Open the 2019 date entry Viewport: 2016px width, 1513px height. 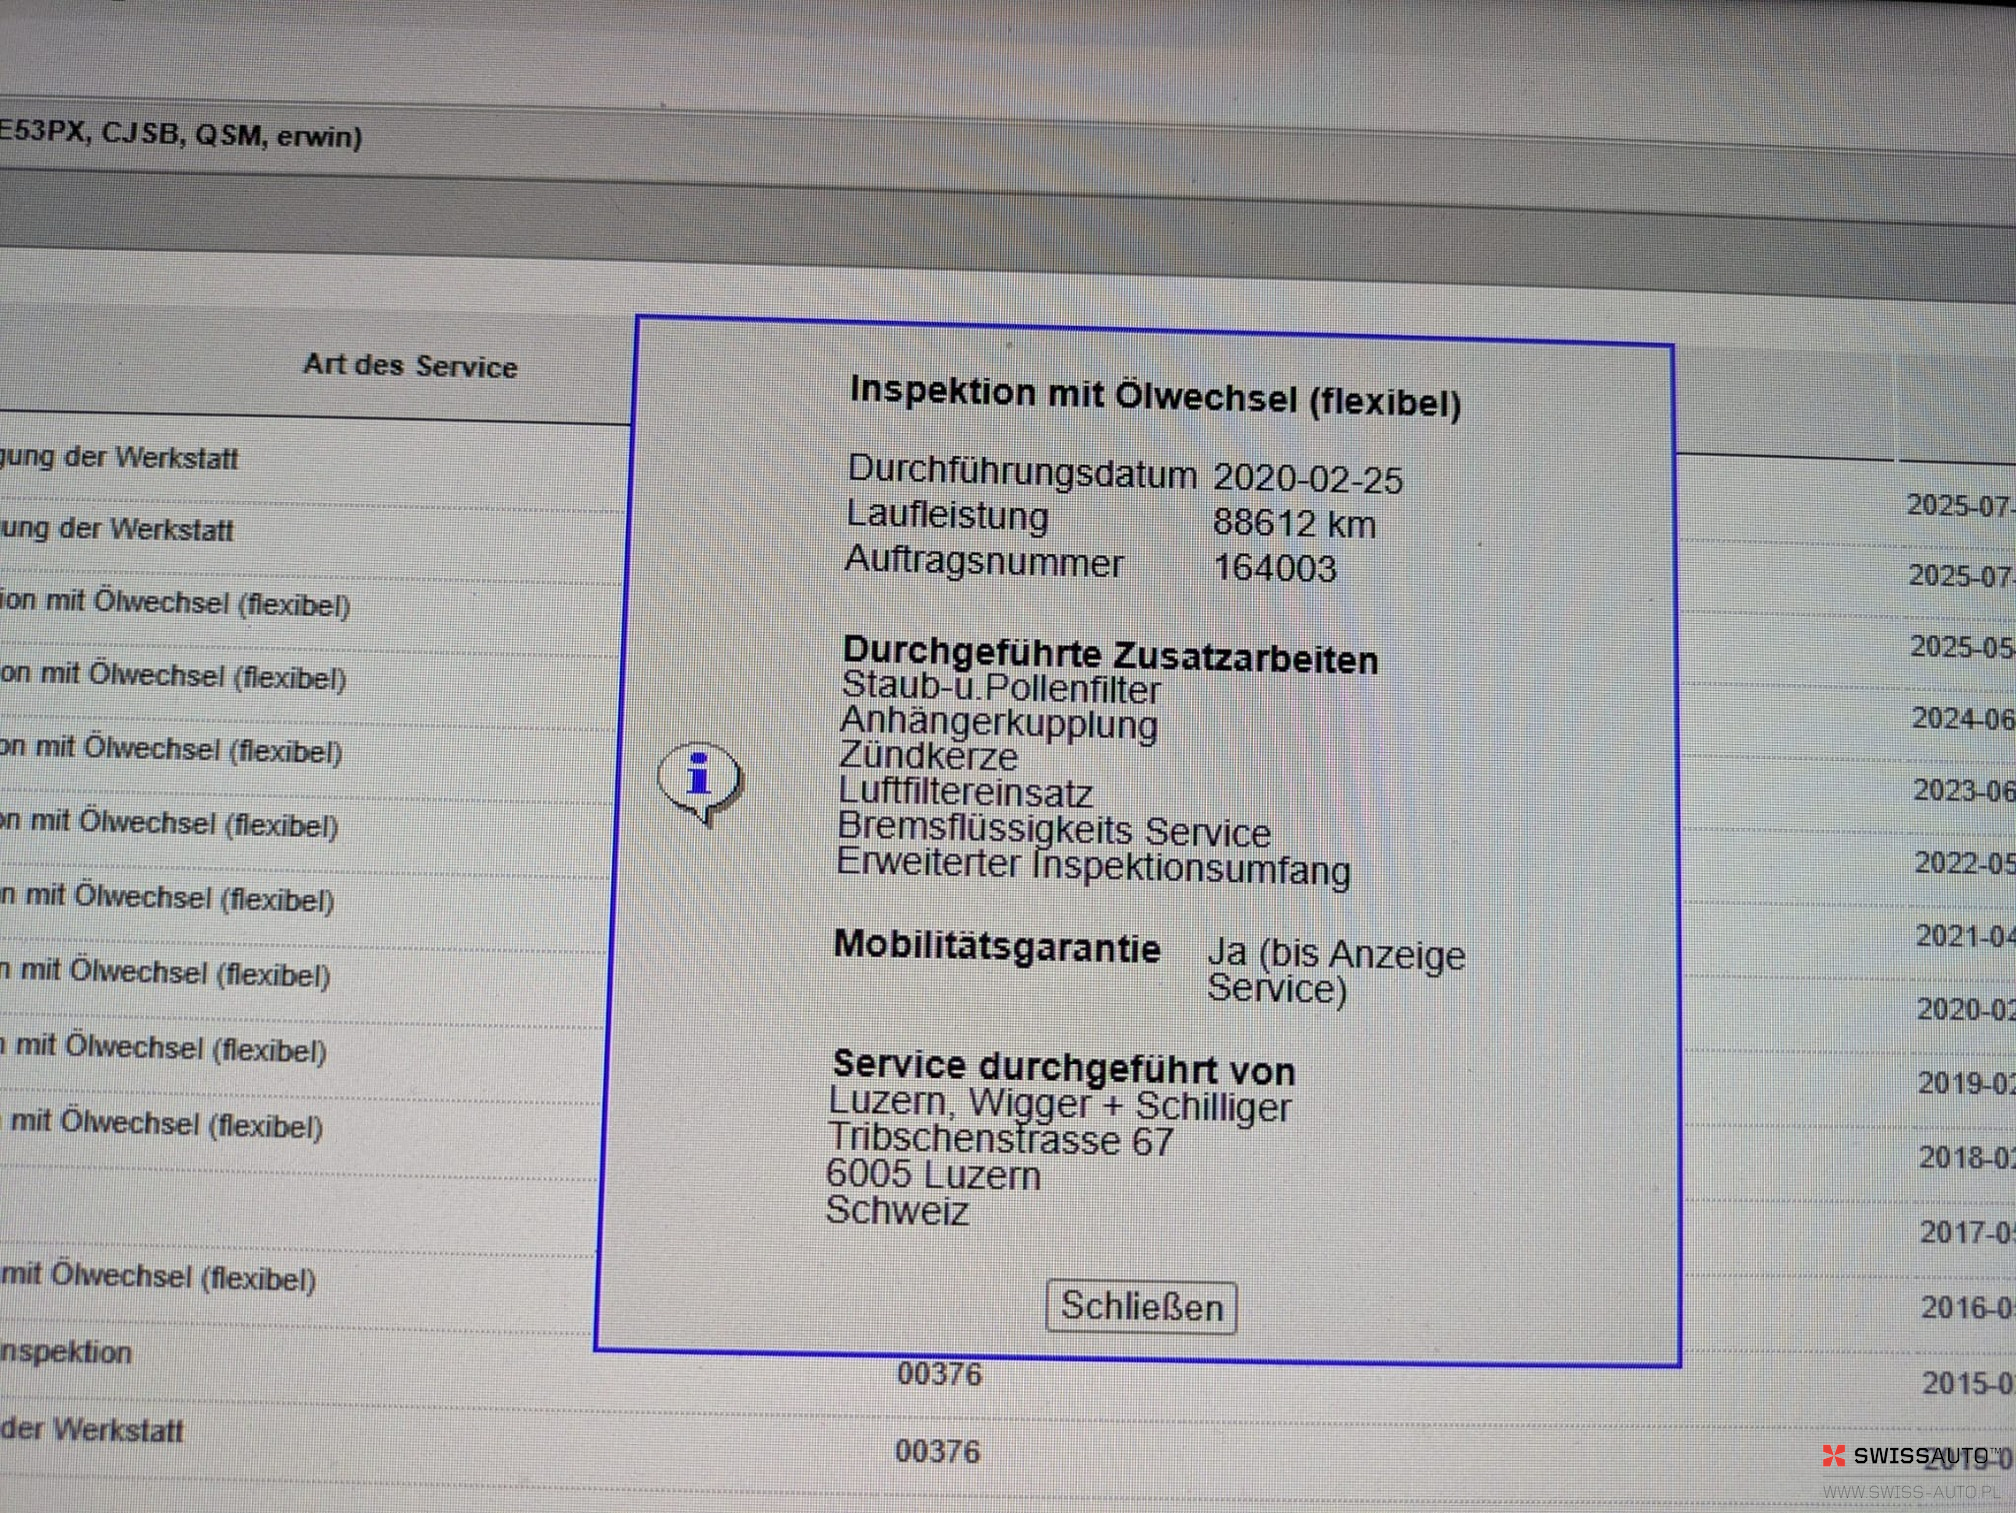(1966, 1083)
